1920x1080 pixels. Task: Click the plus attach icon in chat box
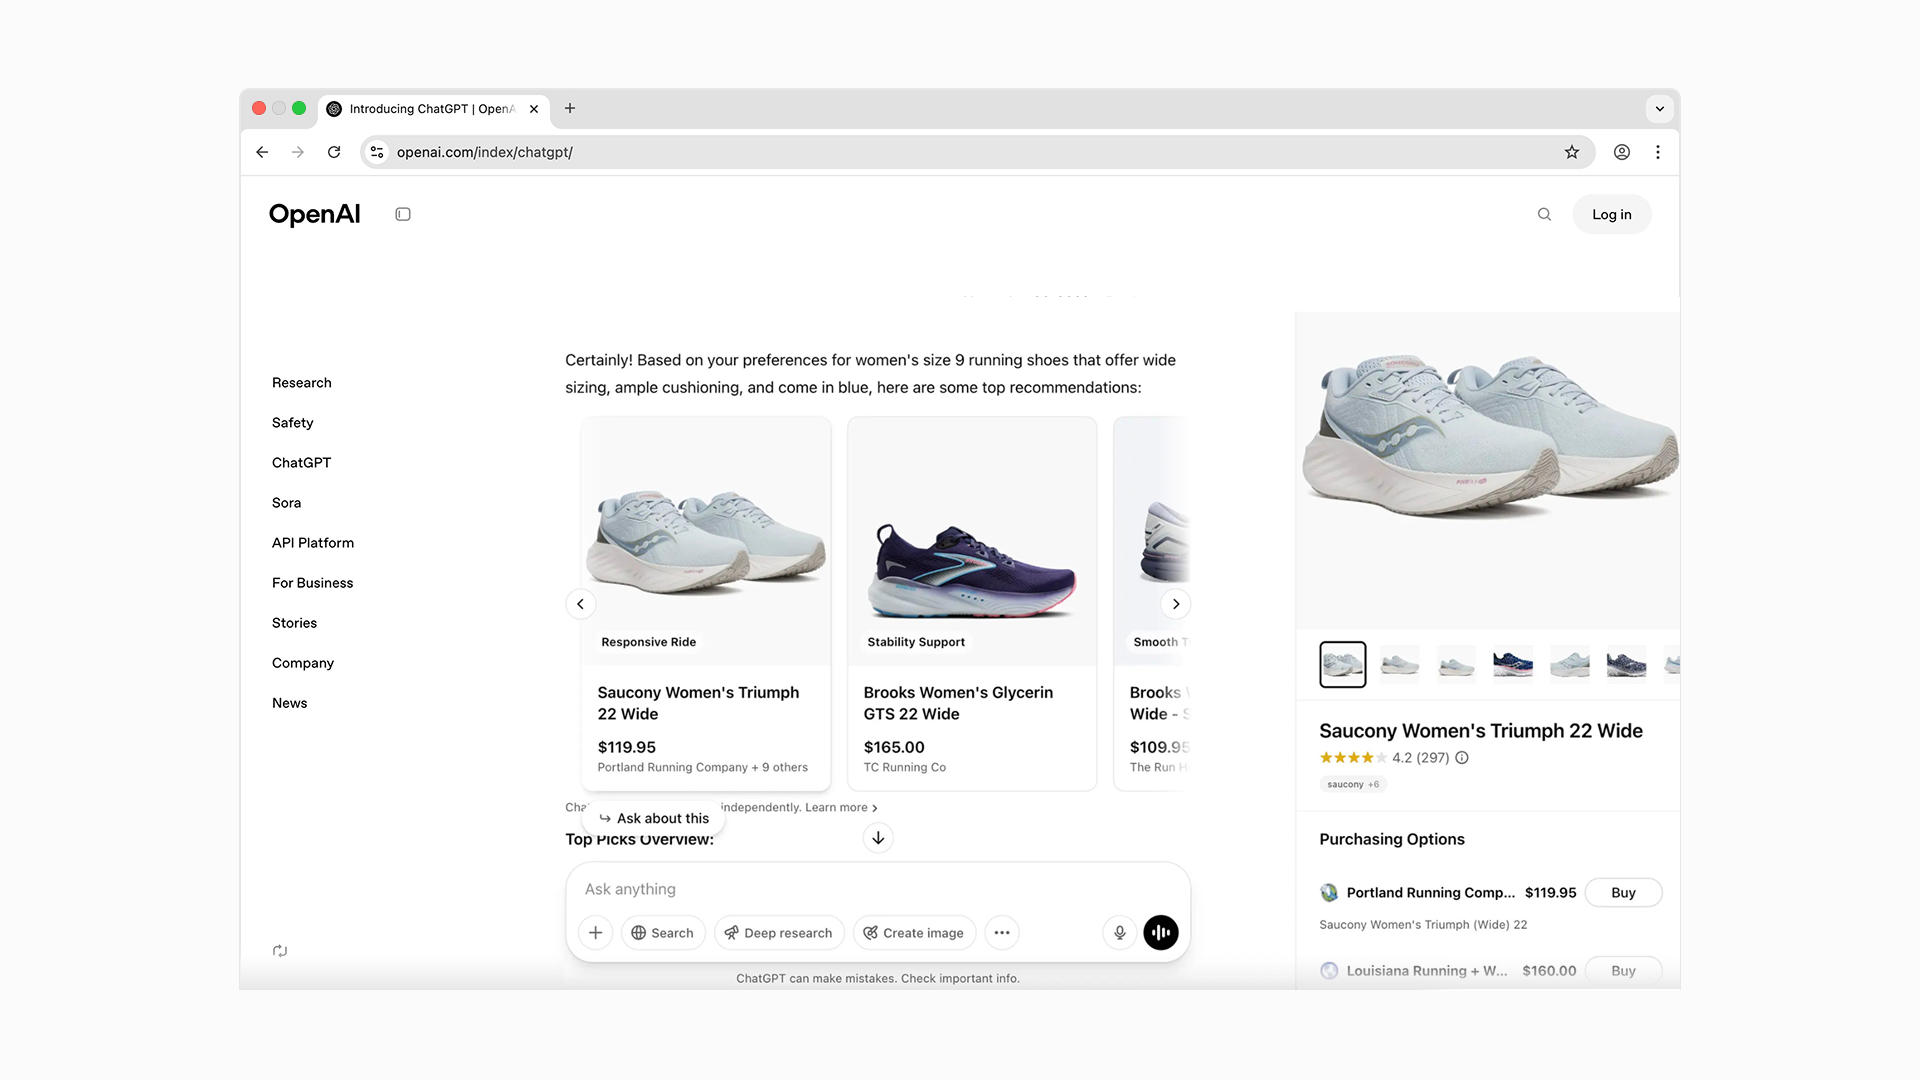click(595, 933)
